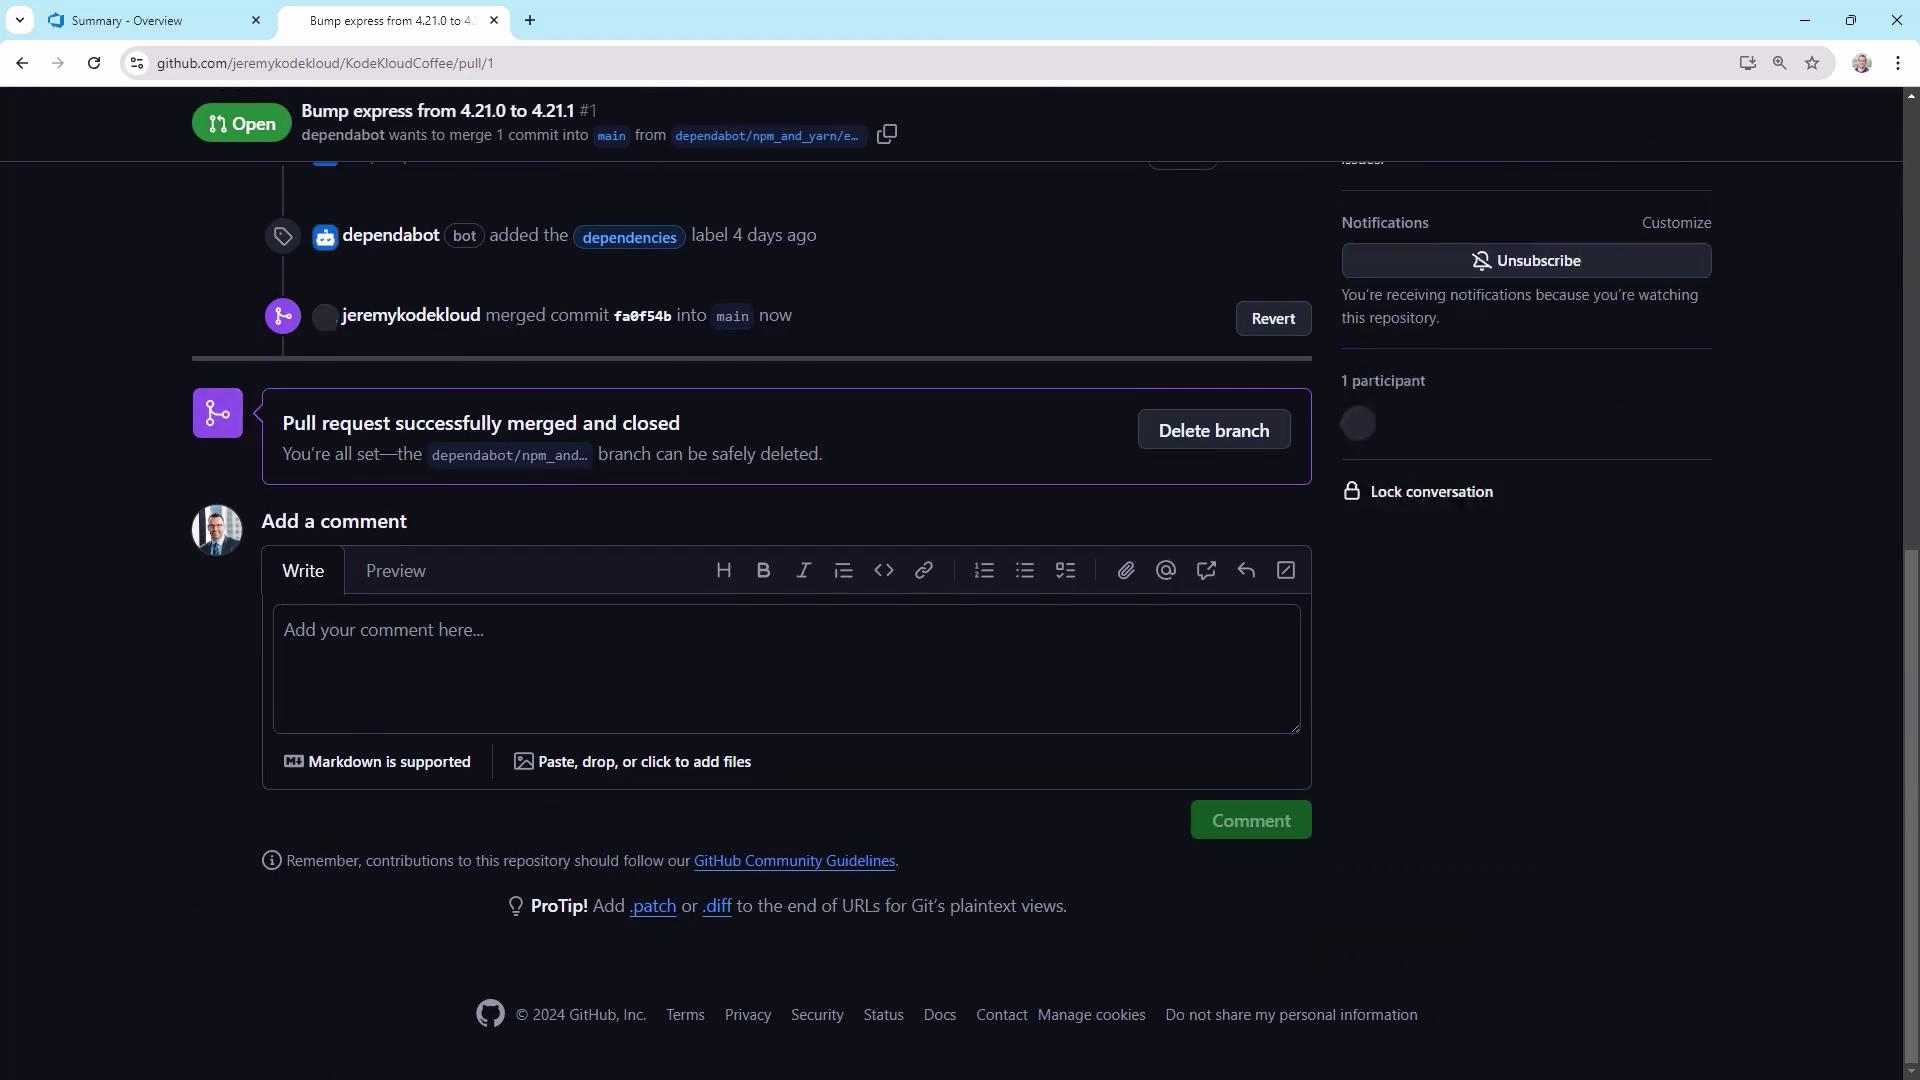Click the Heading formatting icon
This screenshot has height=1080, width=1920.
pyautogui.click(x=724, y=570)
